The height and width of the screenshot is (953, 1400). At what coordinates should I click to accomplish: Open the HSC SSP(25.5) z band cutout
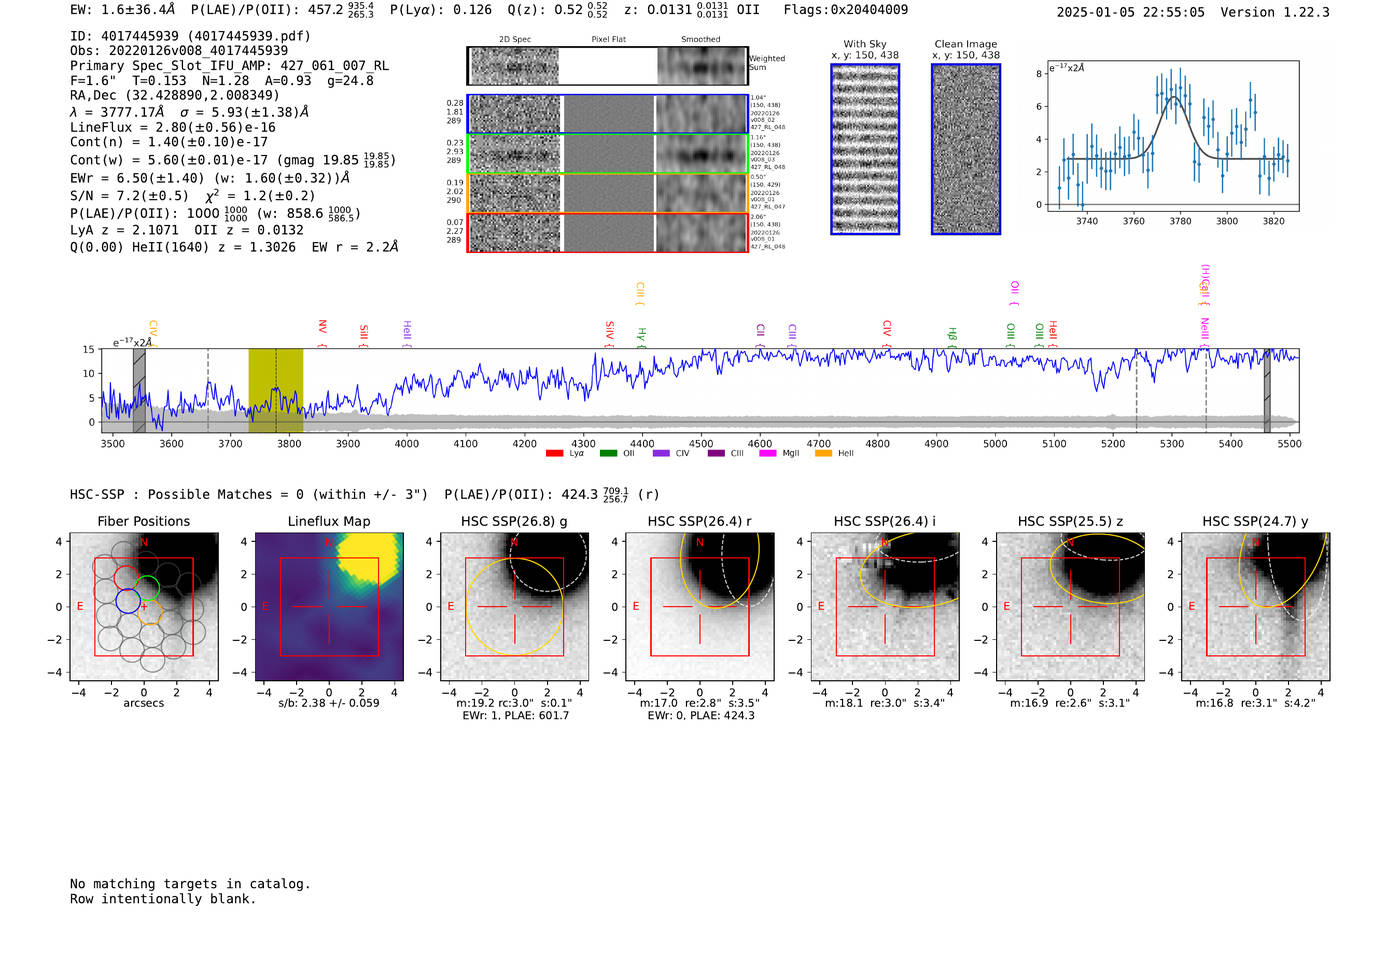[1070, 607]
